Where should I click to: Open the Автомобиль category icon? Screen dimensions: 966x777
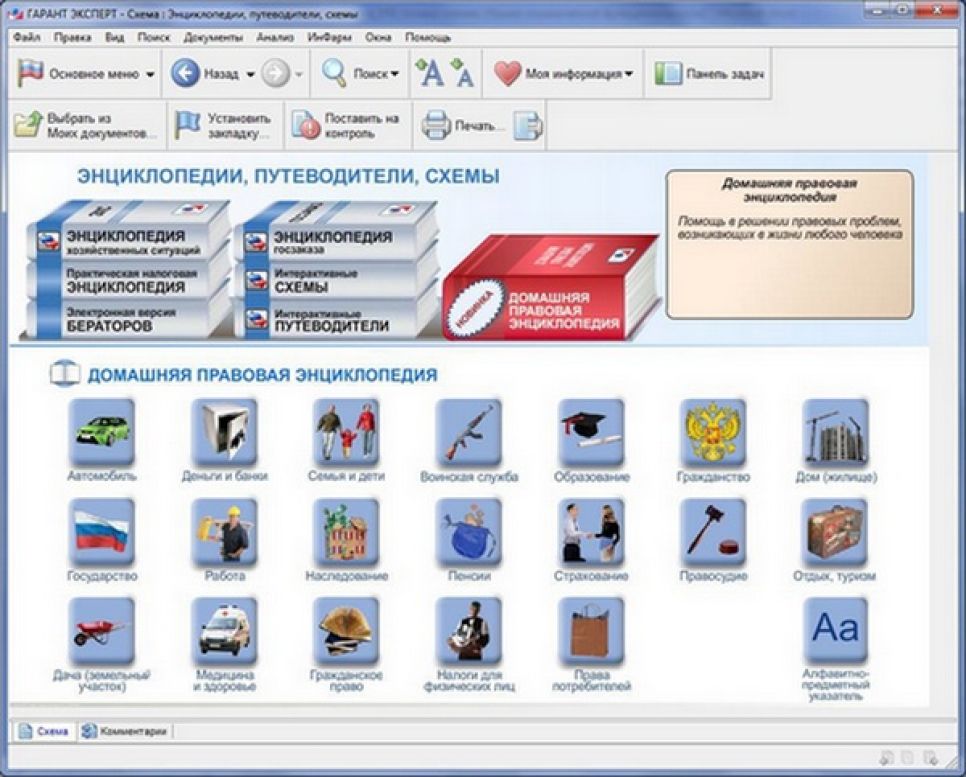tap(102, 431)
